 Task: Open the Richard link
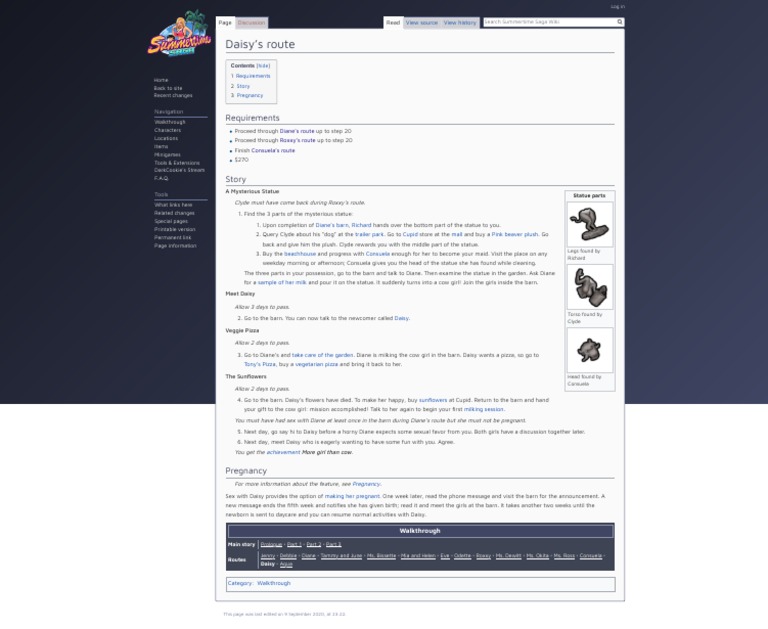click(361, 225)
